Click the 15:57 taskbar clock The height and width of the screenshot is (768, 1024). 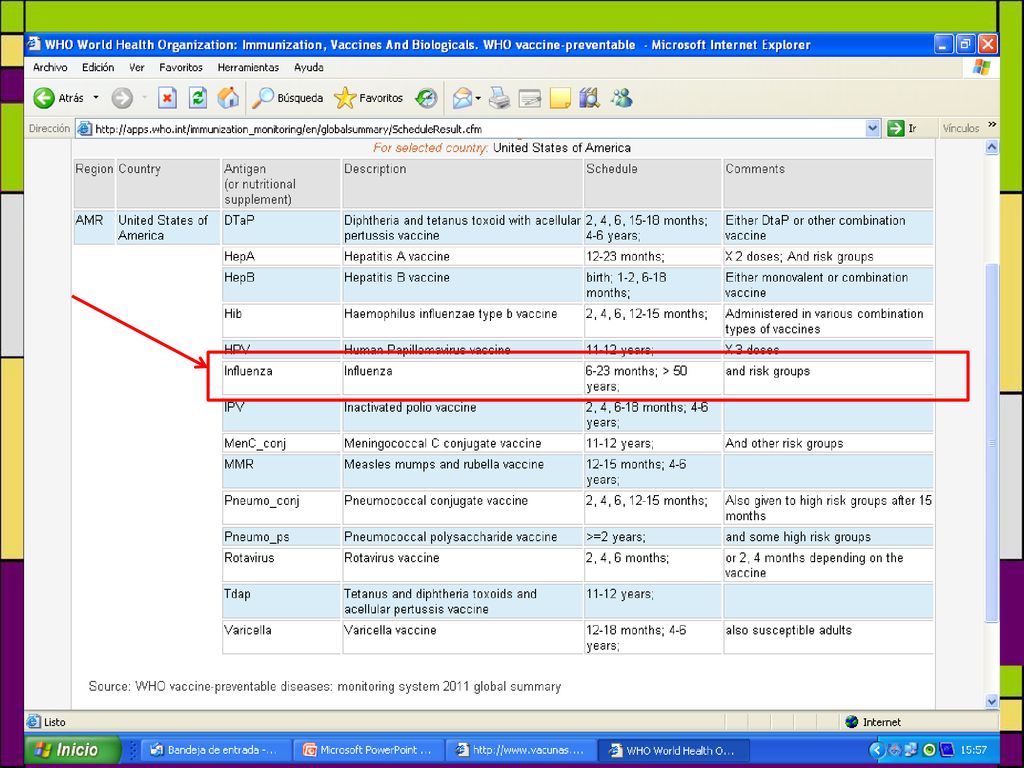[973, 750]
